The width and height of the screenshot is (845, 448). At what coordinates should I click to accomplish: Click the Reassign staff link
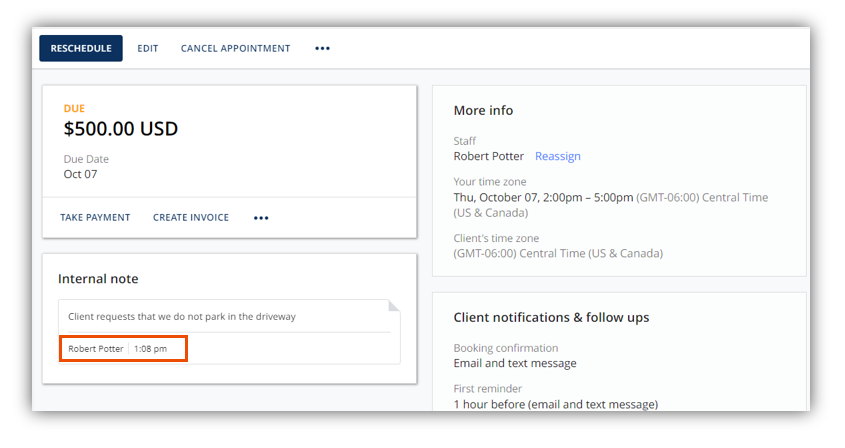pyautogui.click(x=558, y=156)
